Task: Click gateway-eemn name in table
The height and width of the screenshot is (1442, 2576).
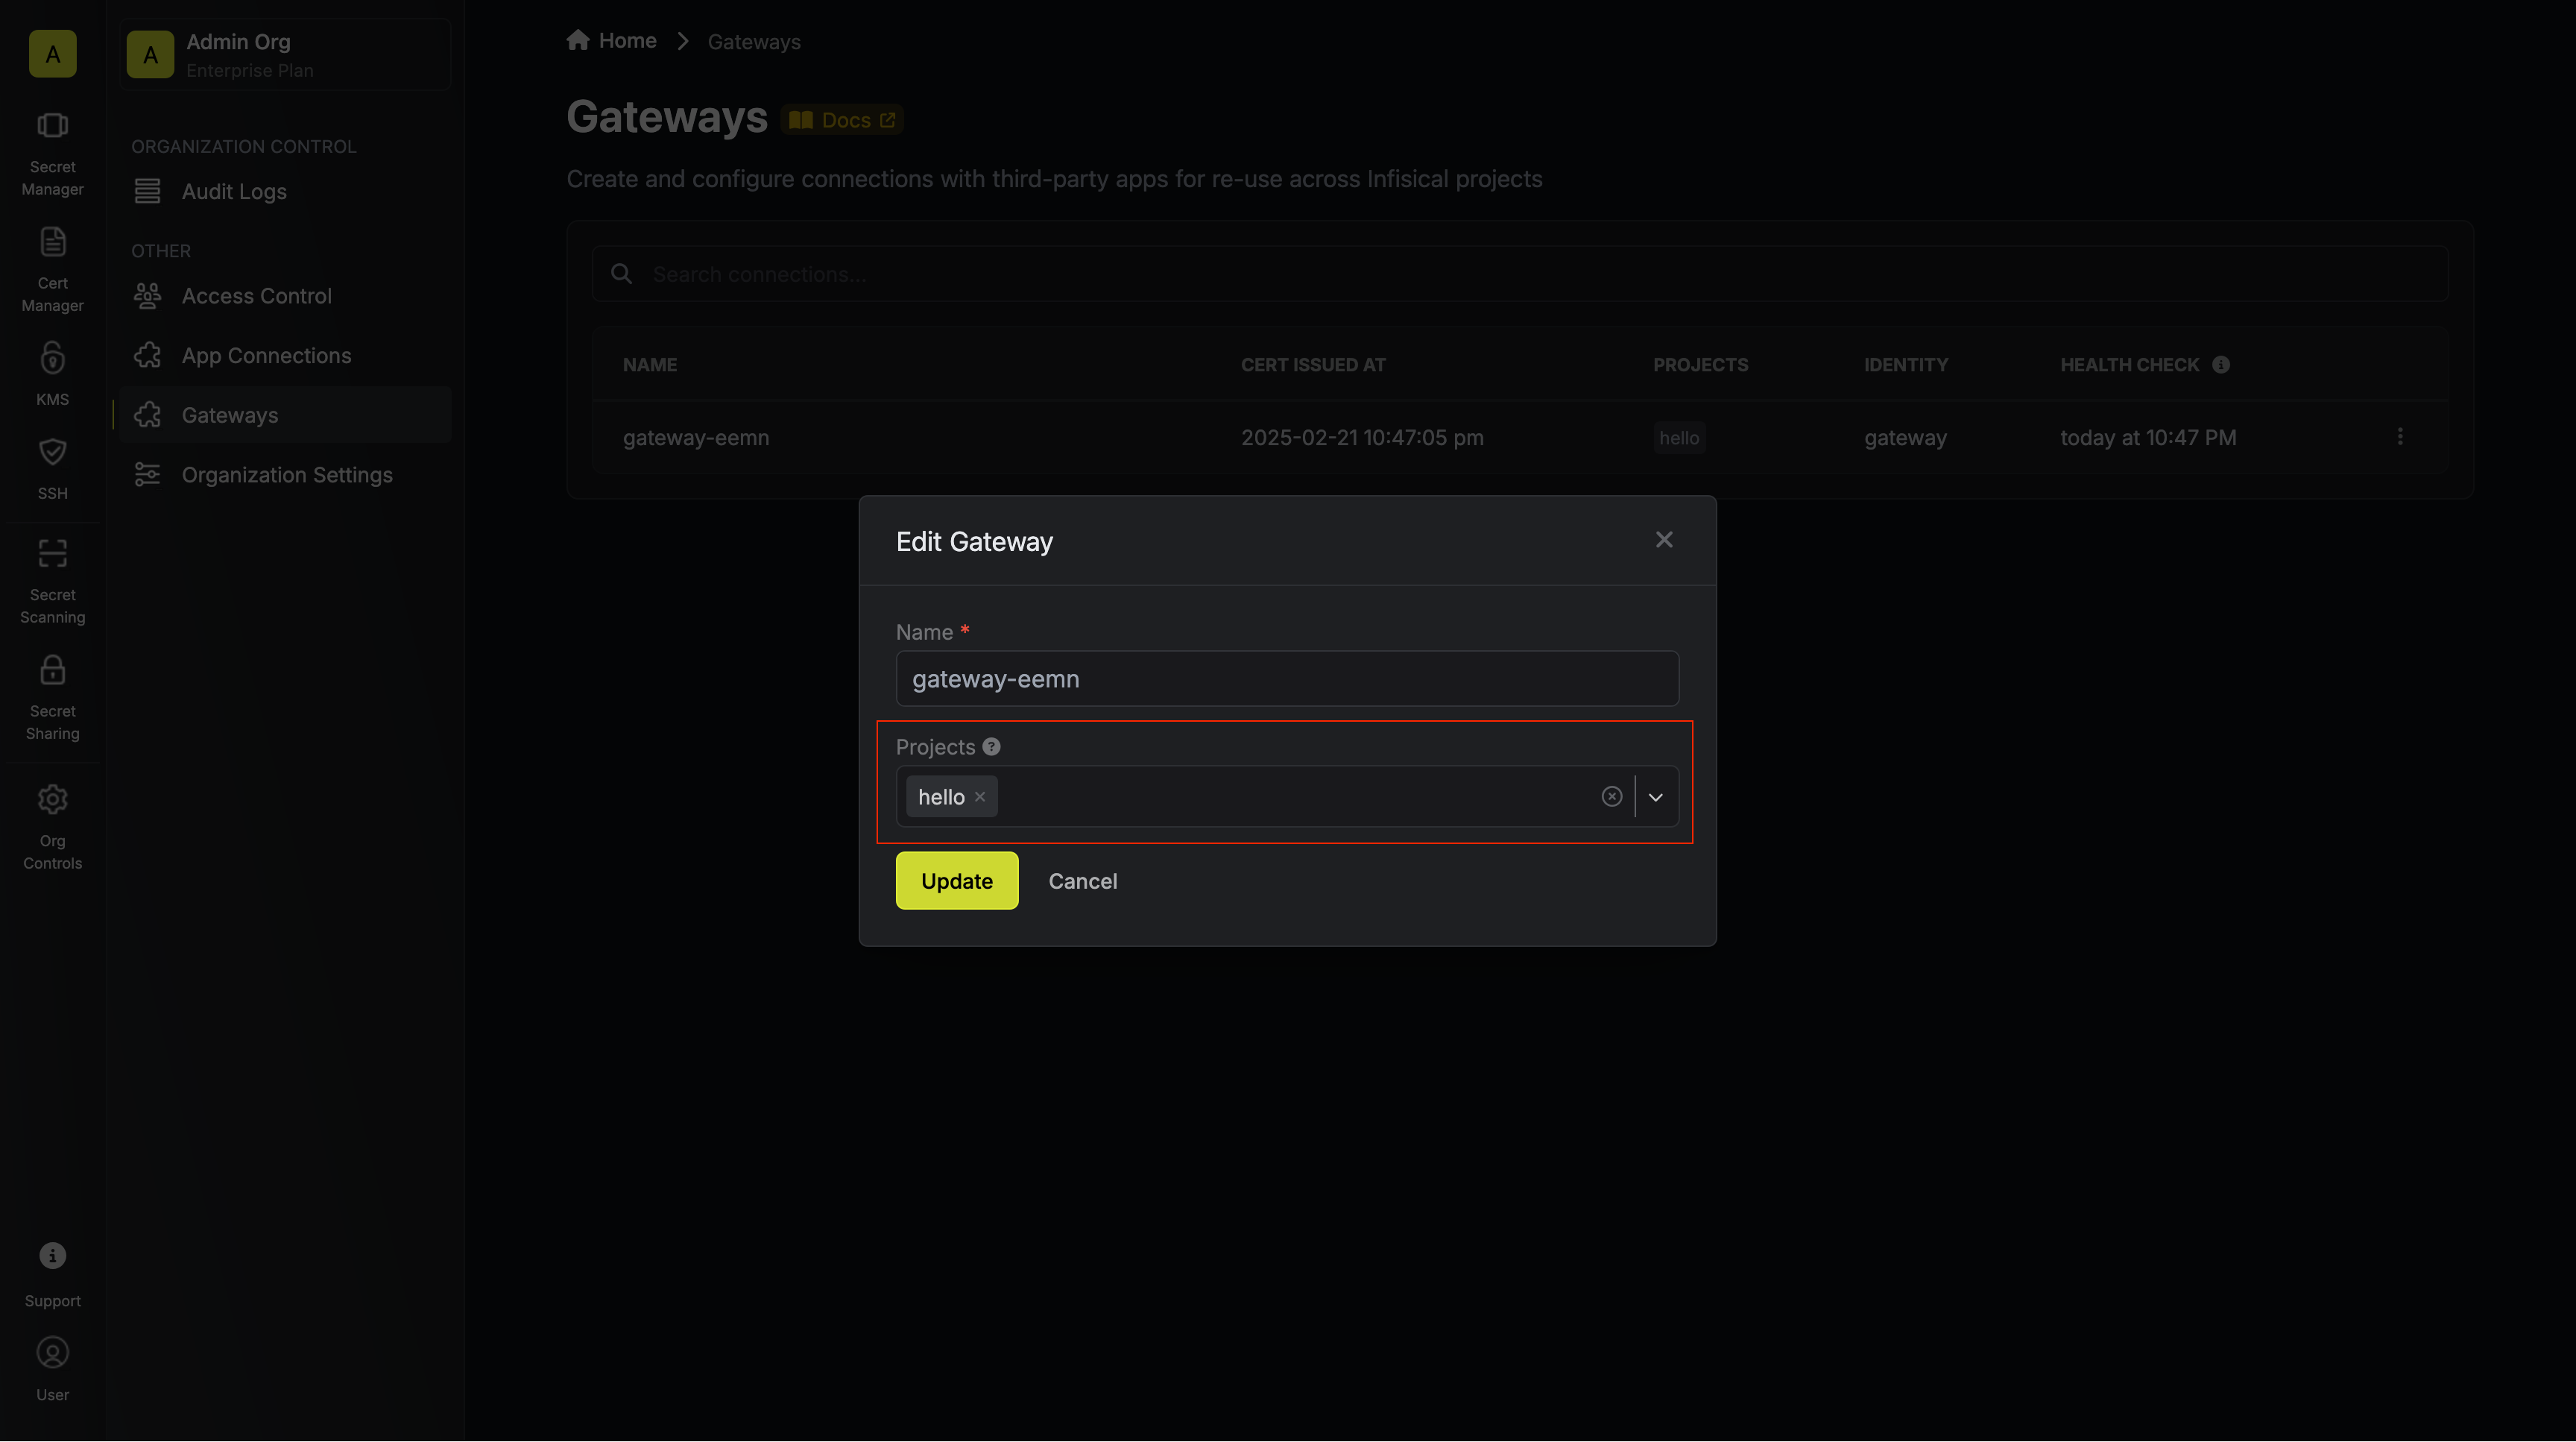Action: click(696, 438)
